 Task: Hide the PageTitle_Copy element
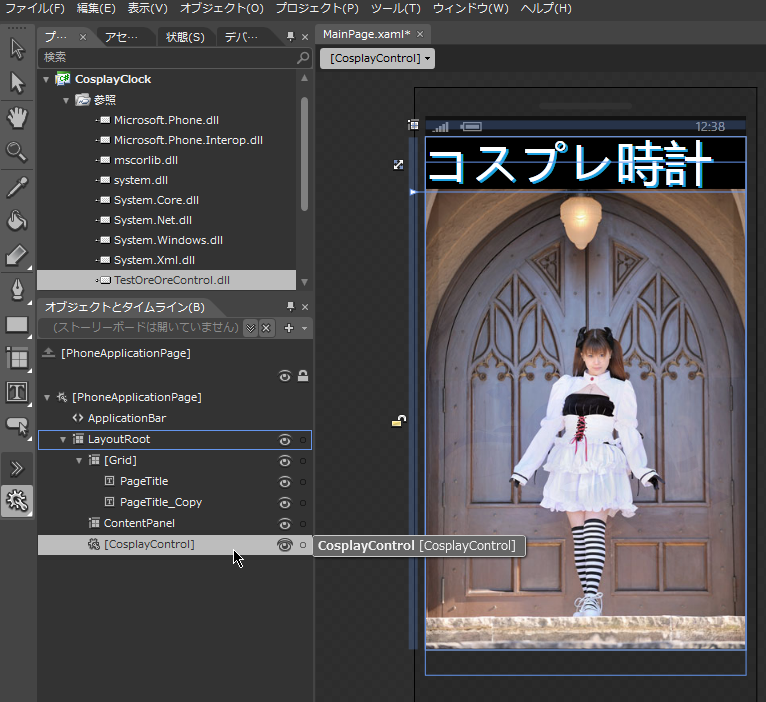pyautogui.click(x=285, y=503)
